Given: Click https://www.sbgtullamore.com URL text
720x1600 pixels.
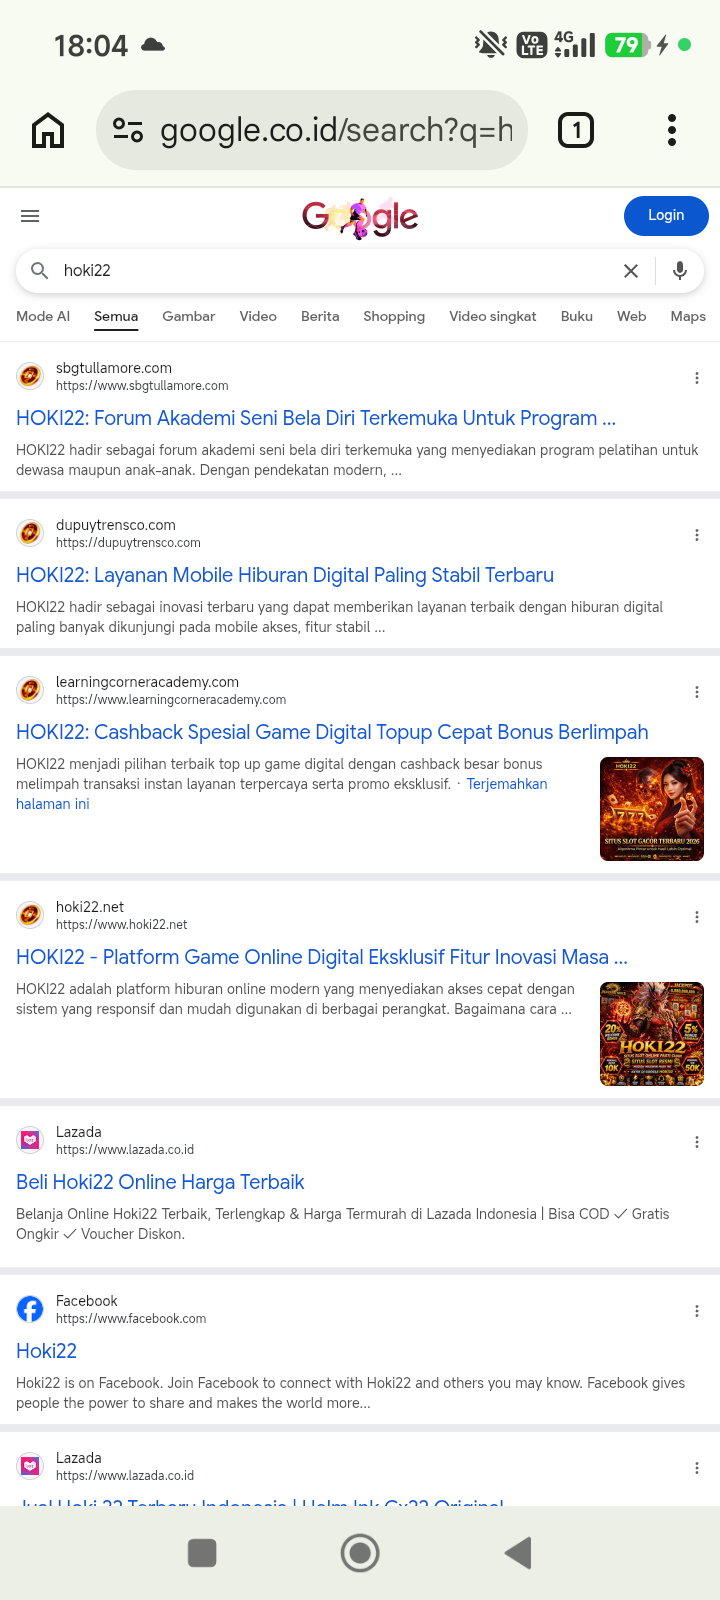Looking at the screenshot, I should click(142, 386).
